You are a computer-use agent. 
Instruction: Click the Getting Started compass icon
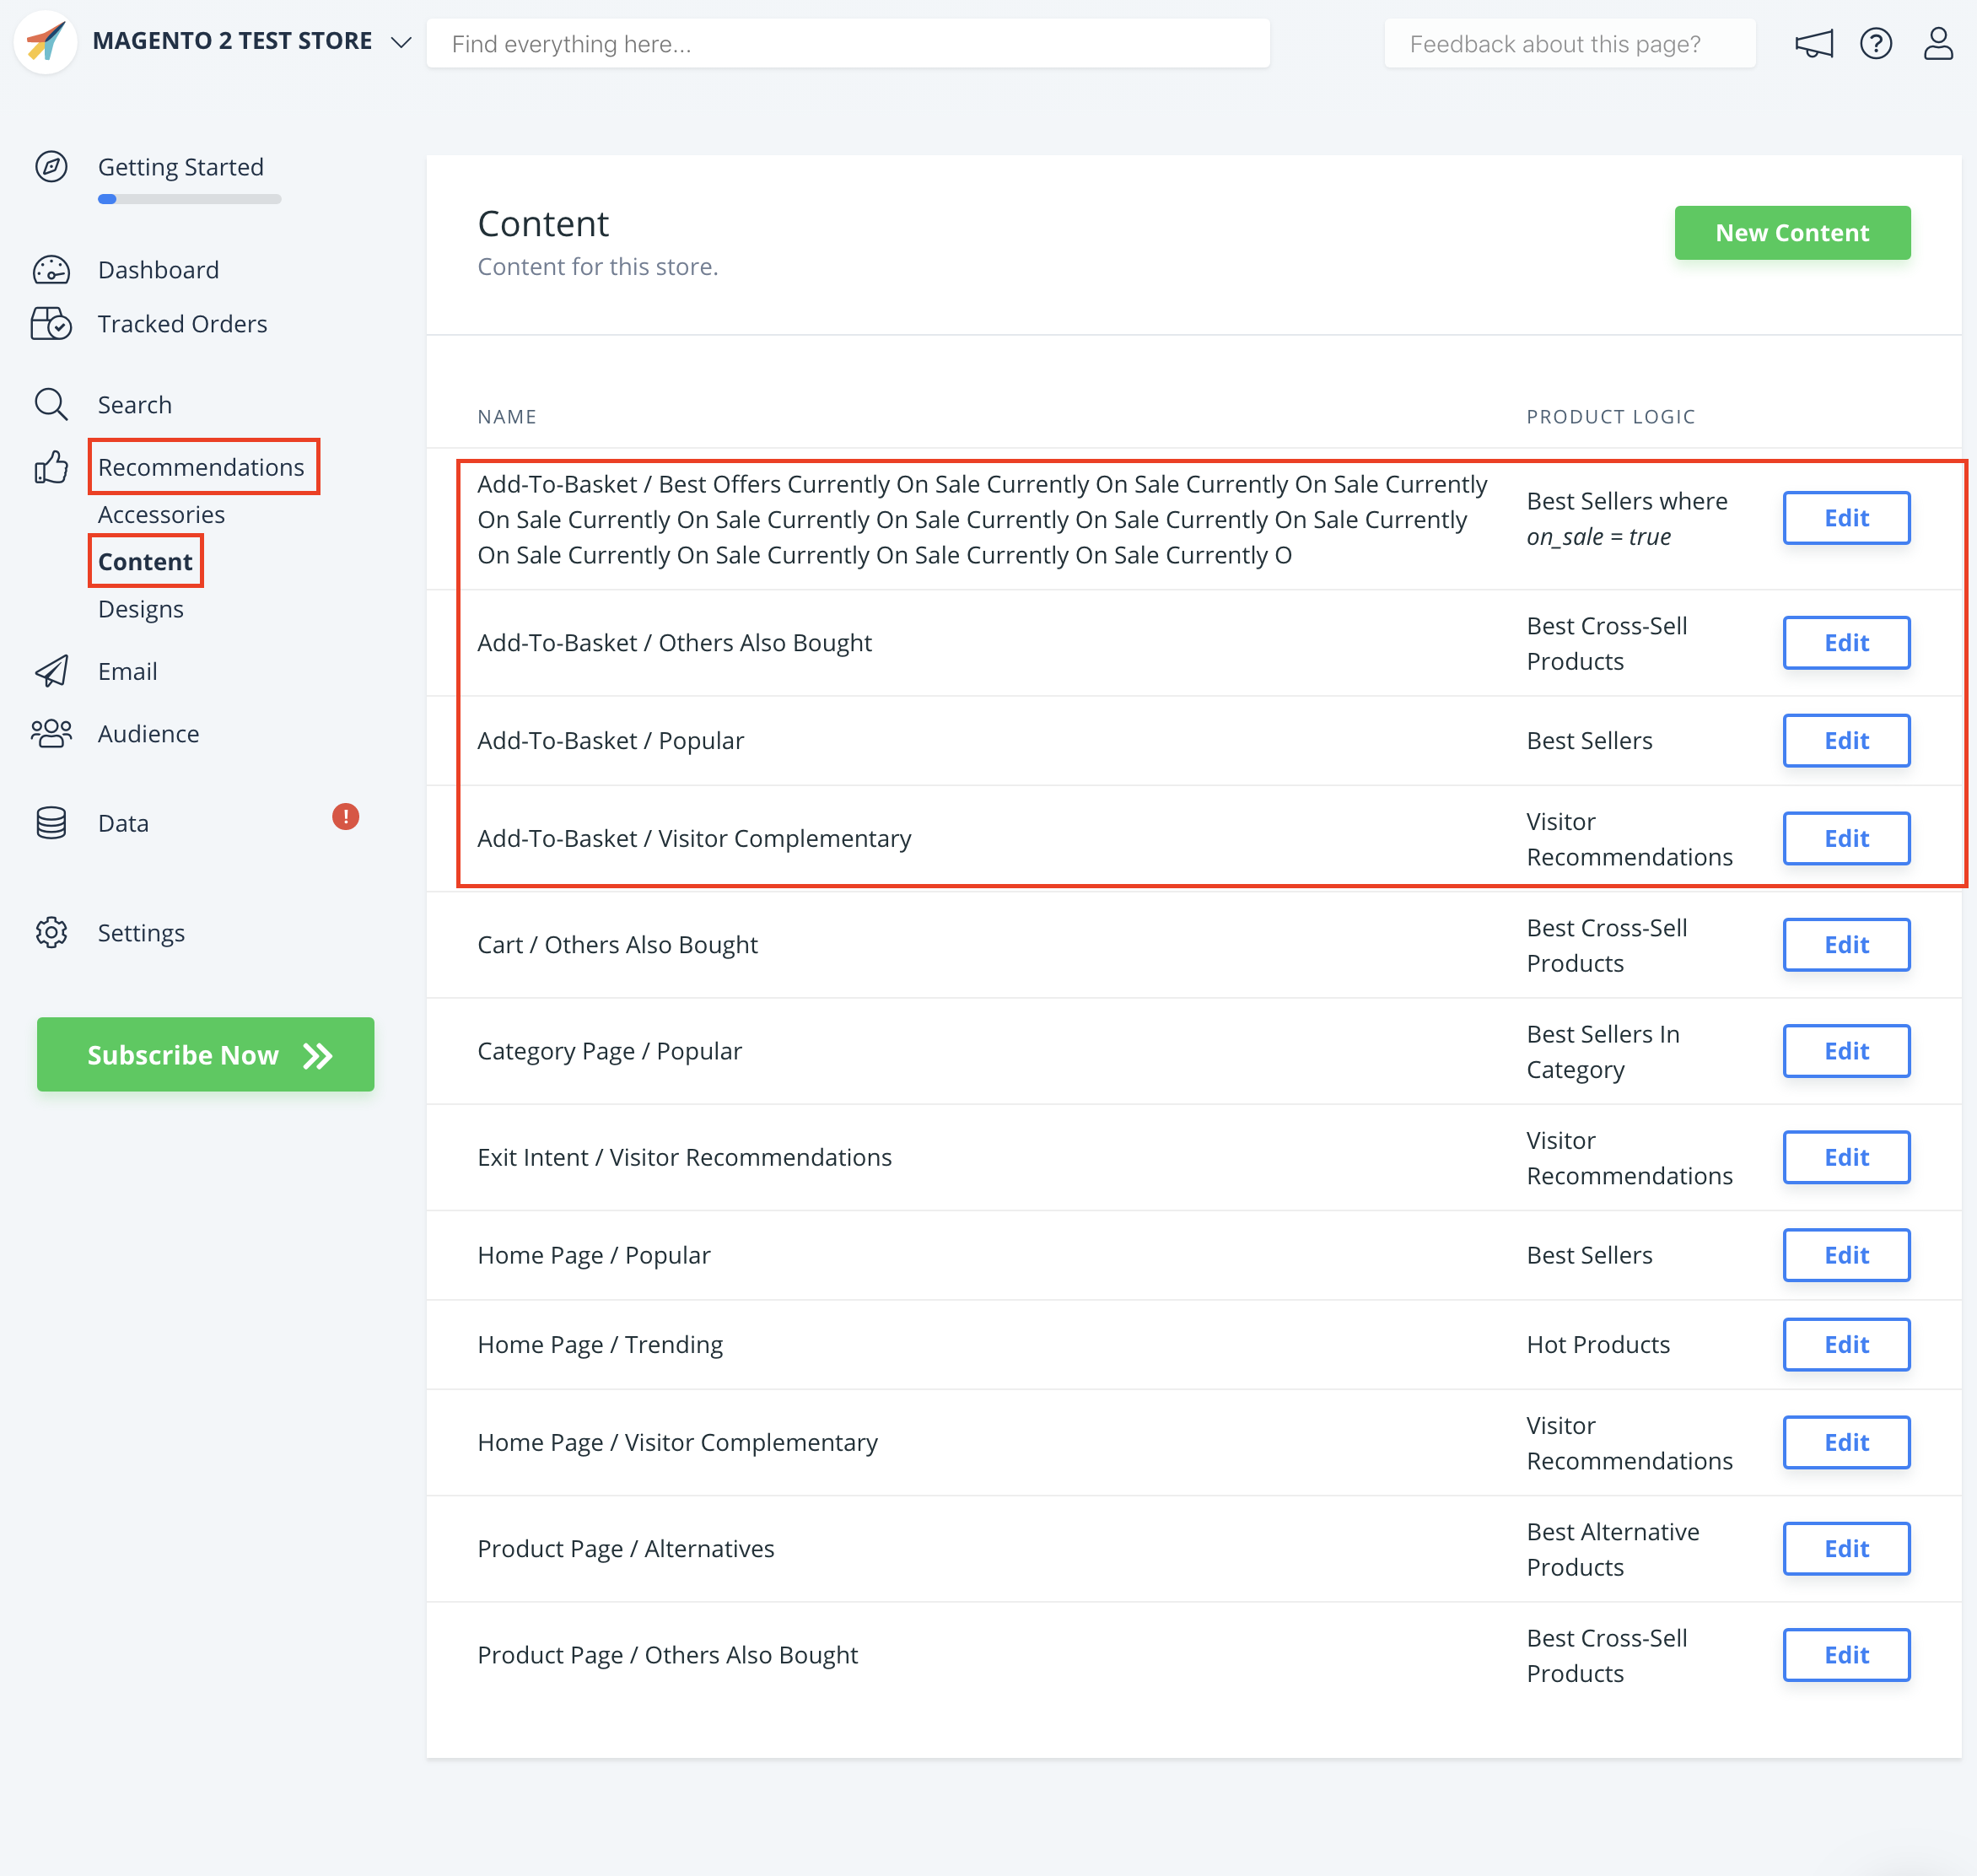(x=51, y=166)
